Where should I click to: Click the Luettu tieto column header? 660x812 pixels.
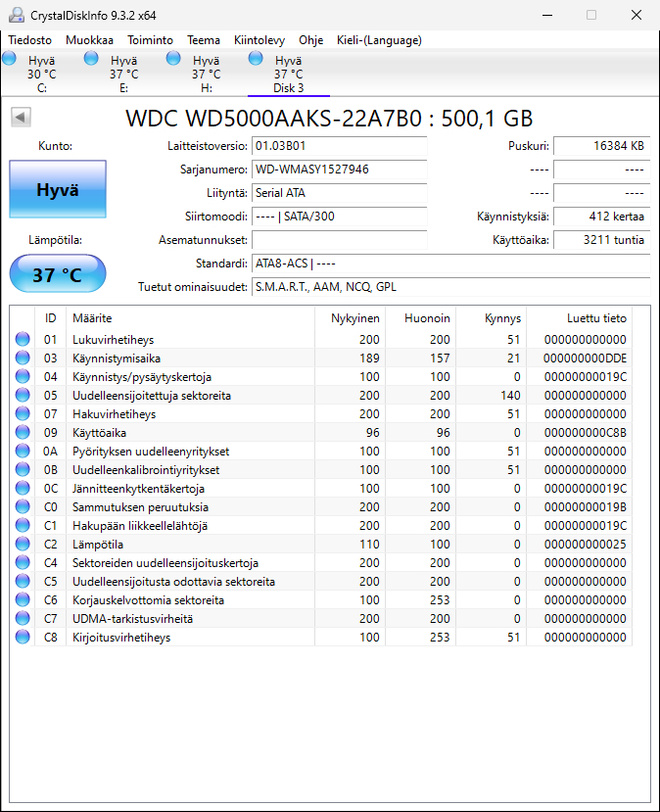(x=579, y=318)
